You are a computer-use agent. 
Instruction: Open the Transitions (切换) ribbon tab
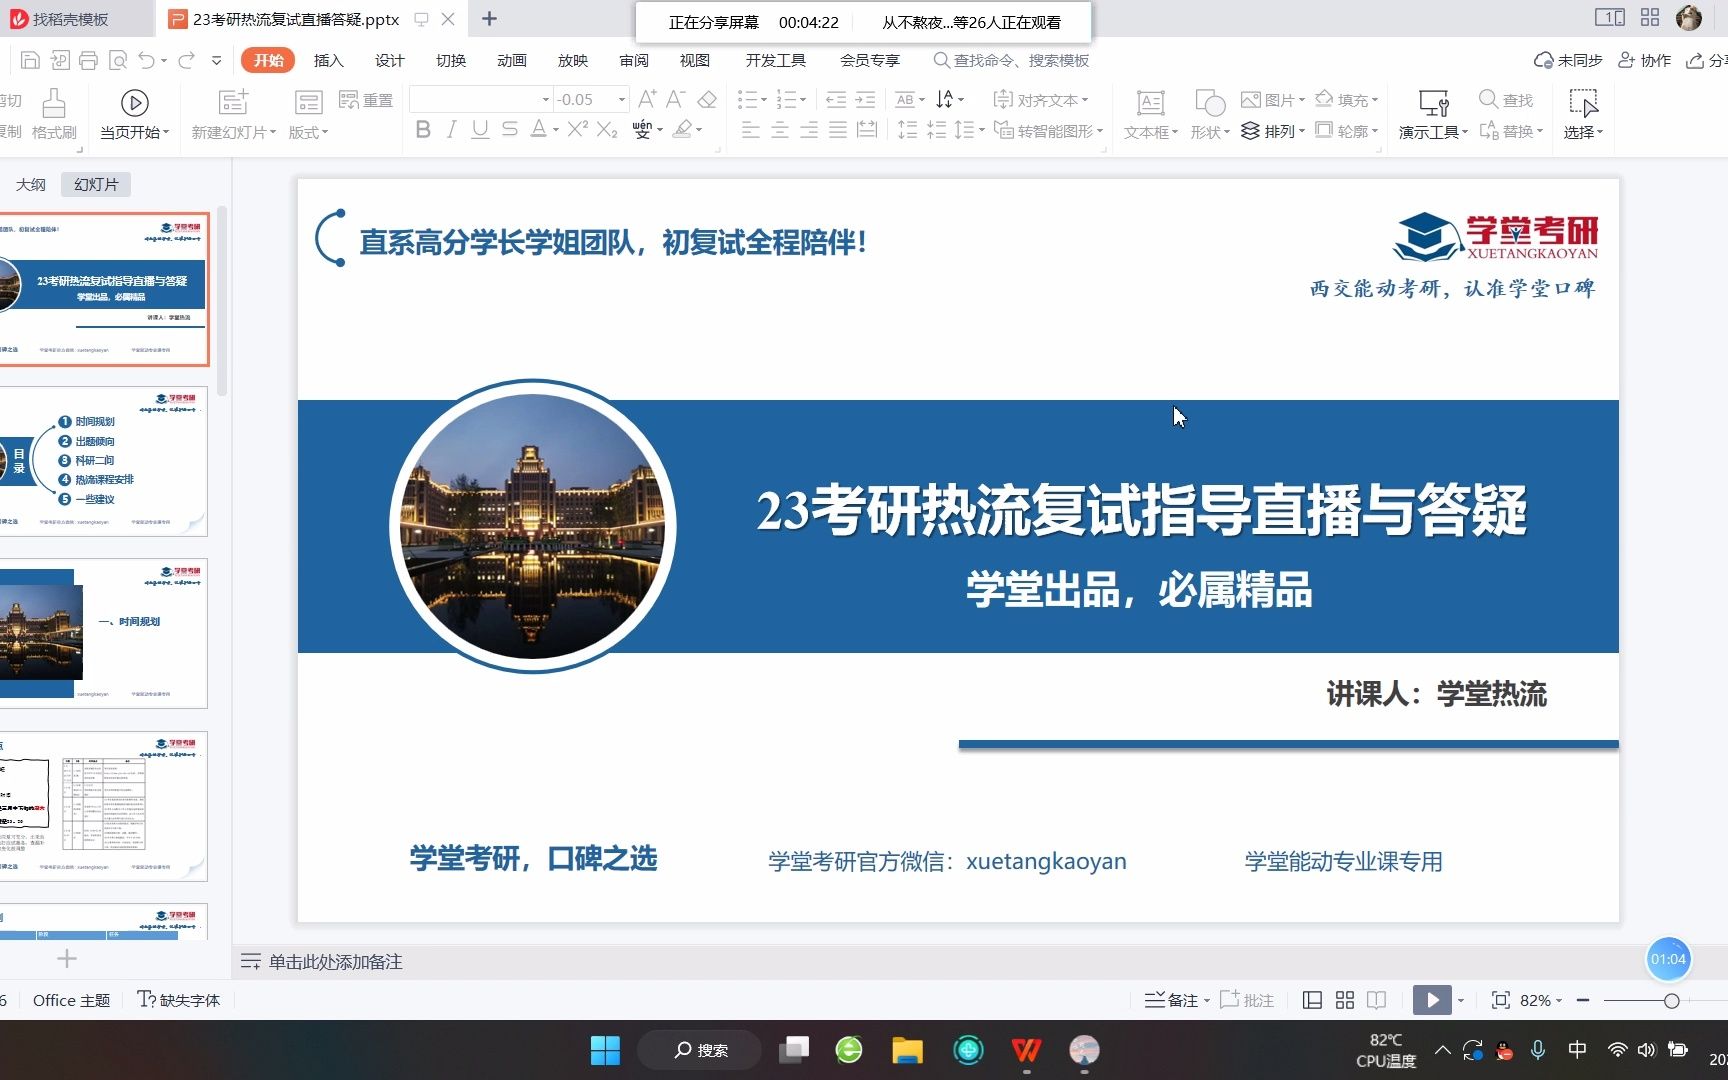[451, 61]
